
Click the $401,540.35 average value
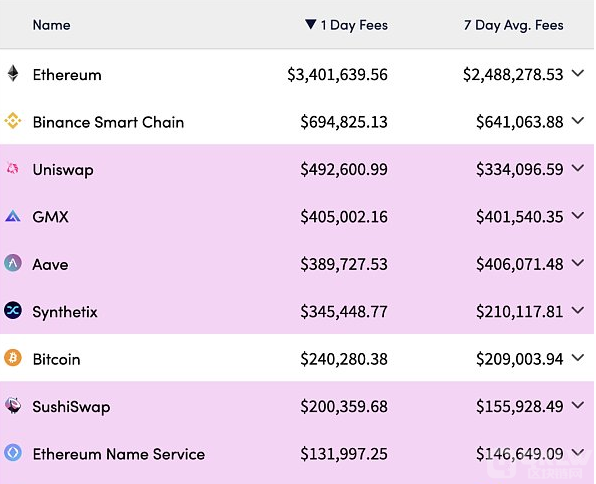point(520,217)
